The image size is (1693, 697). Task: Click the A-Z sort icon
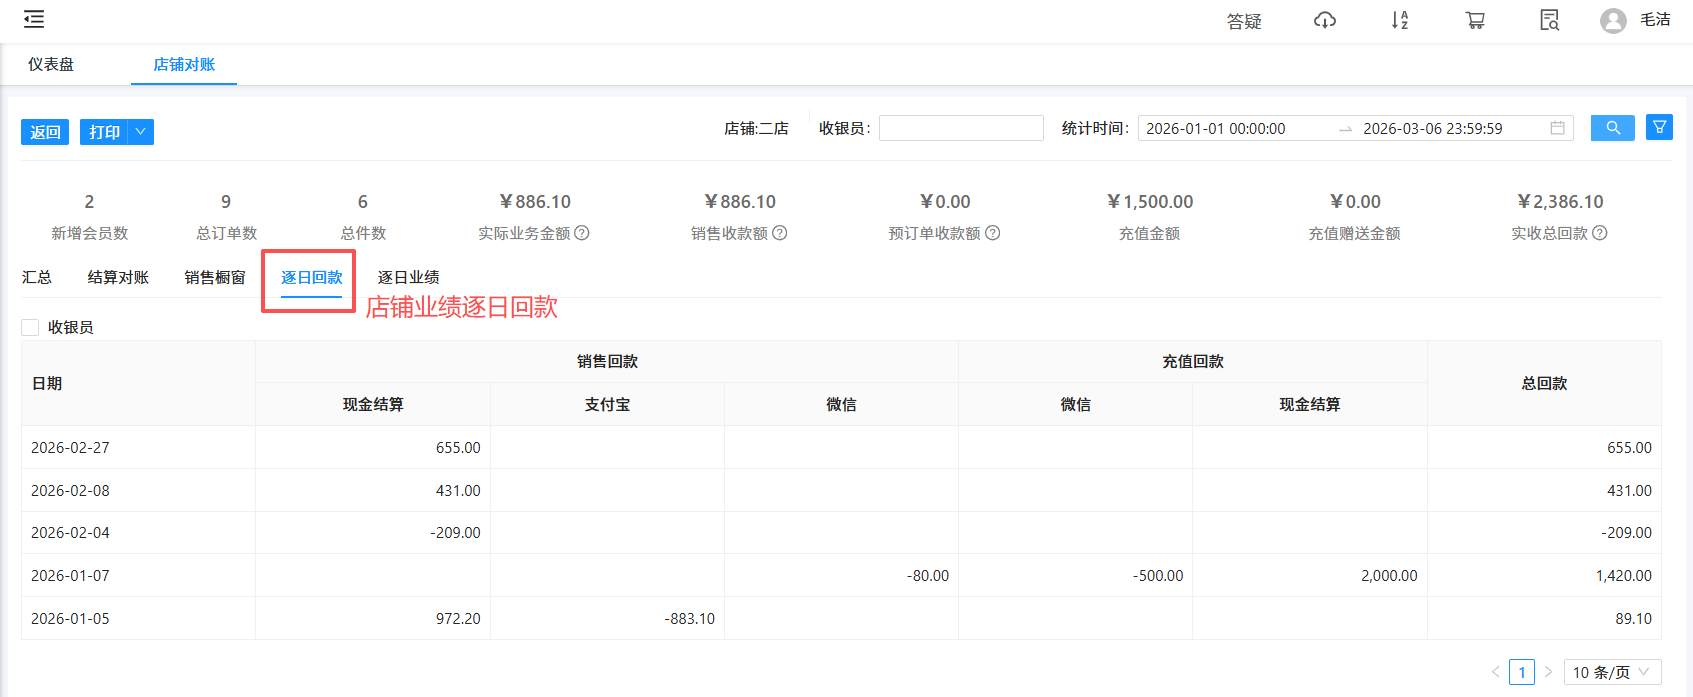tap(1399, 20)
